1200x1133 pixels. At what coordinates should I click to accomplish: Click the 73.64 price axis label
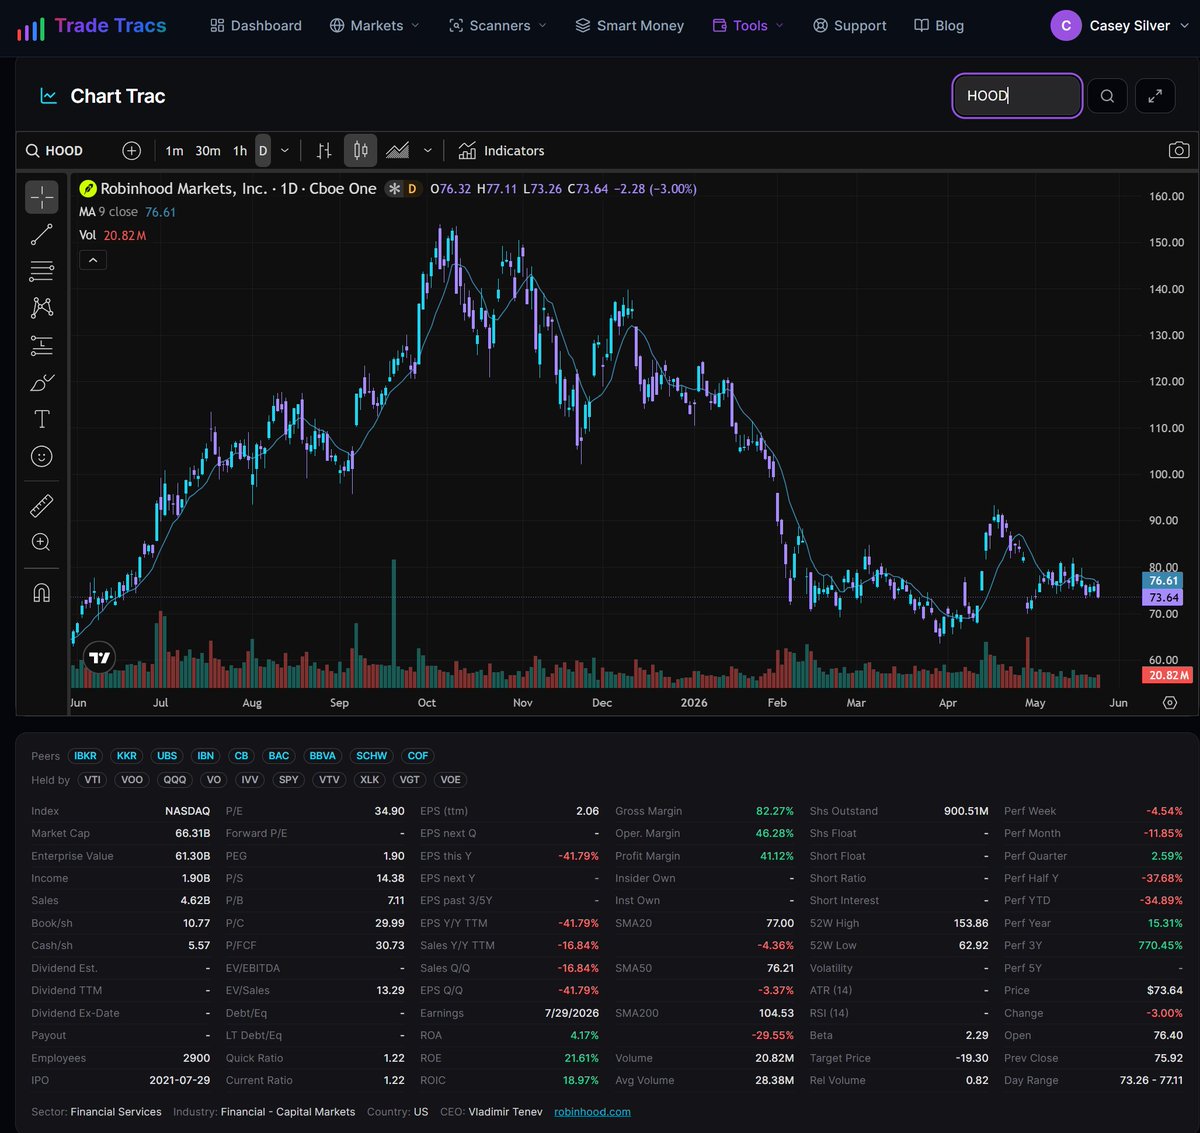tap(1164, 597)
